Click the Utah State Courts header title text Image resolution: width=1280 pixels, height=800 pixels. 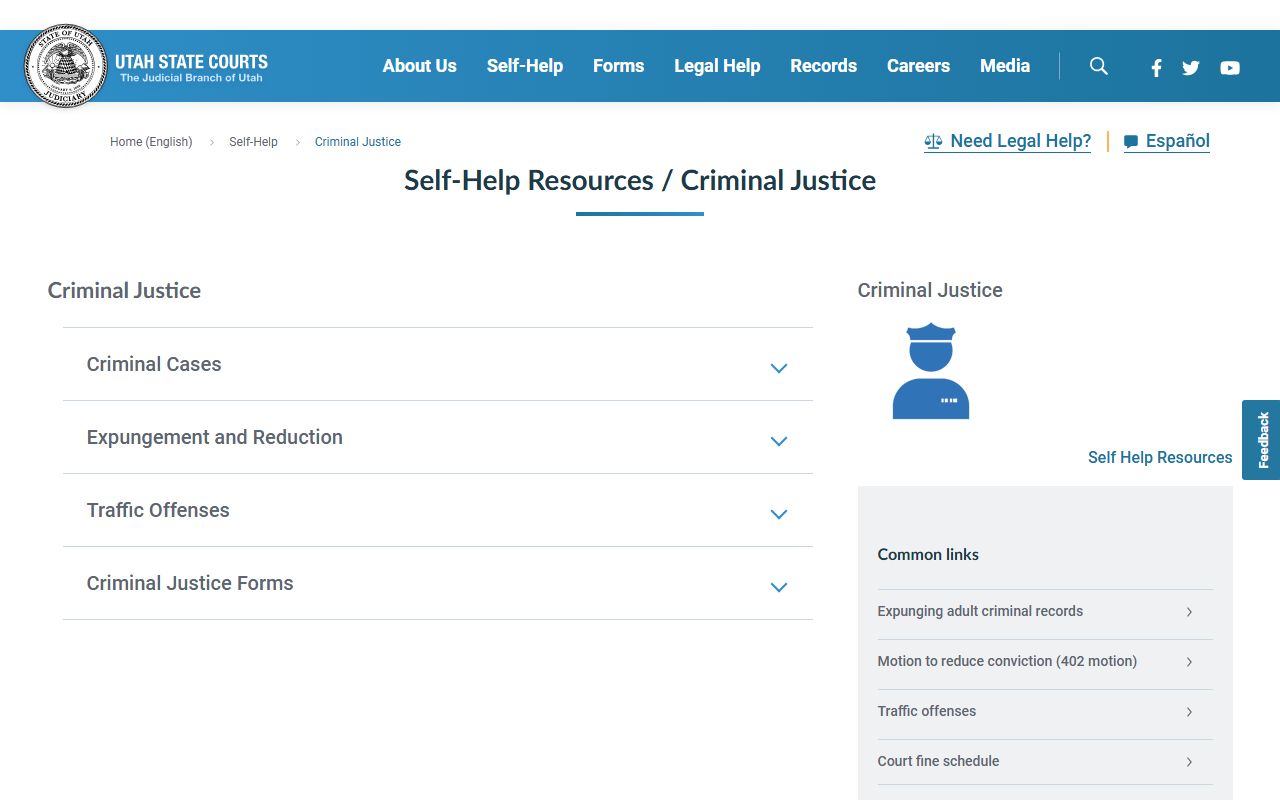coord(191,61)
